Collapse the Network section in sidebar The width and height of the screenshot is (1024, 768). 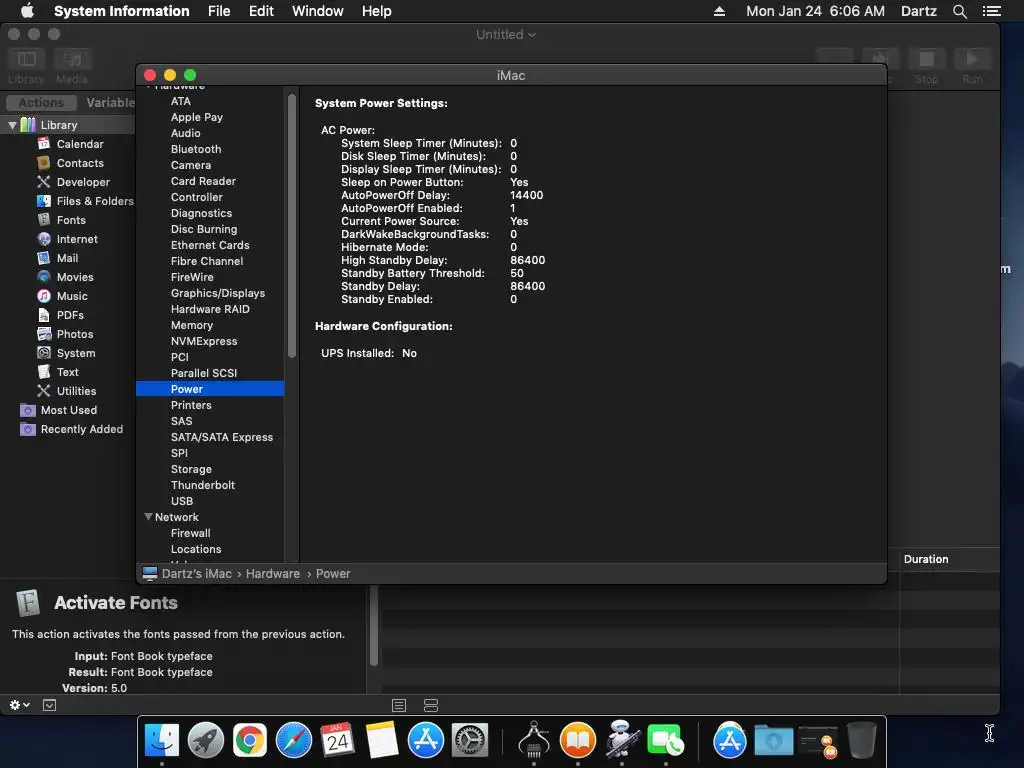click(x=148, y=517)
